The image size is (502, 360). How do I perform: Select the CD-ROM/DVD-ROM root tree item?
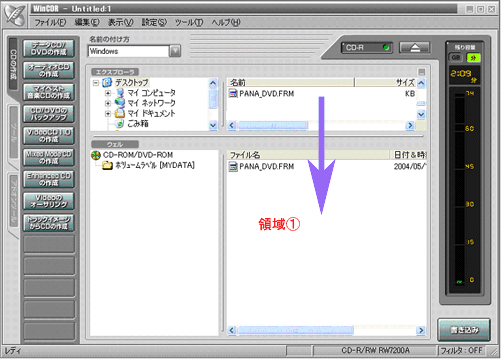[138, 155]
